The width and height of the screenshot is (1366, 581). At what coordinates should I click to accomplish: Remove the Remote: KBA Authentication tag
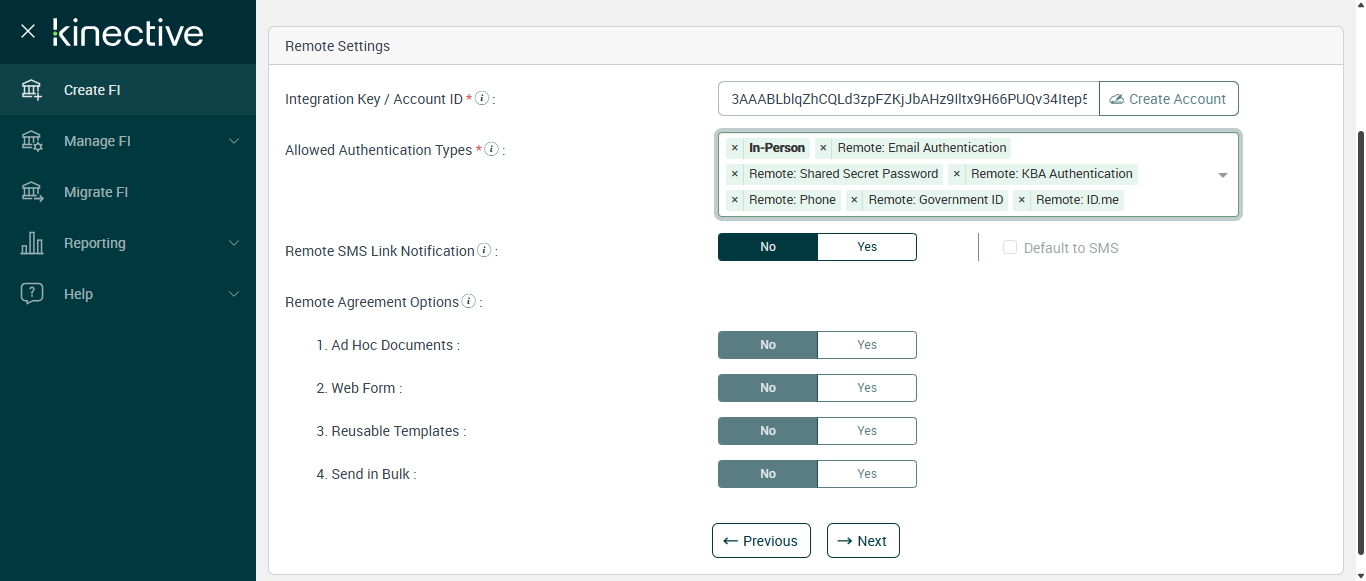pyautogui.click(x=957, y=174)
